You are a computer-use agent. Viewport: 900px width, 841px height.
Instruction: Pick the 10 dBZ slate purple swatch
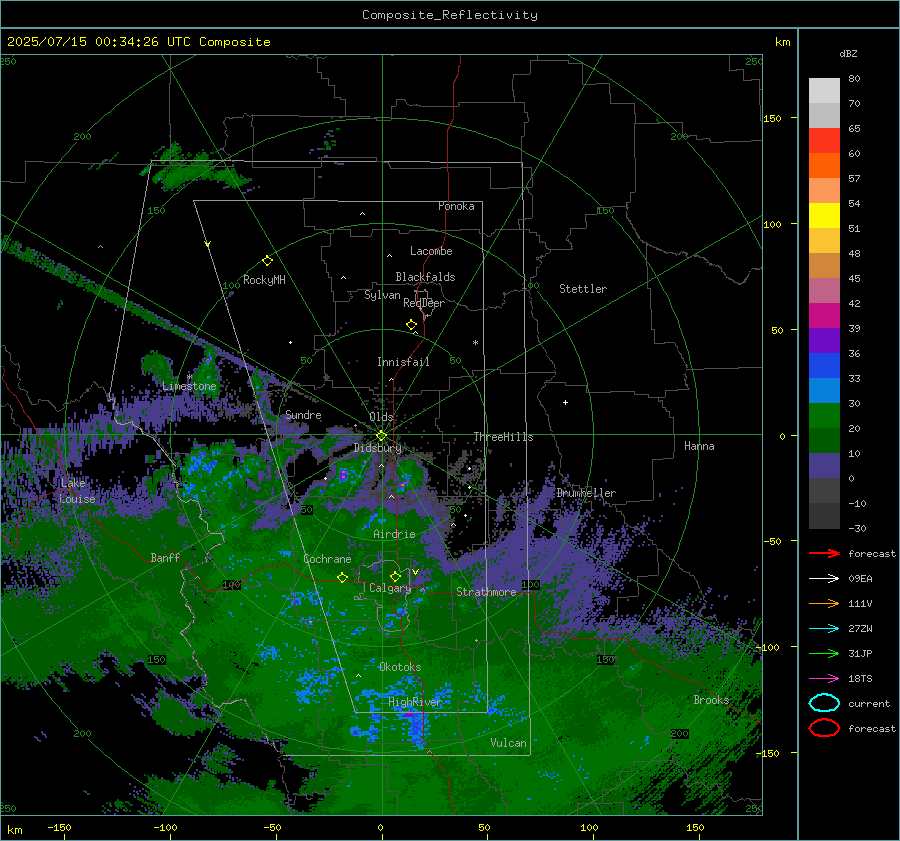[824, 466]
